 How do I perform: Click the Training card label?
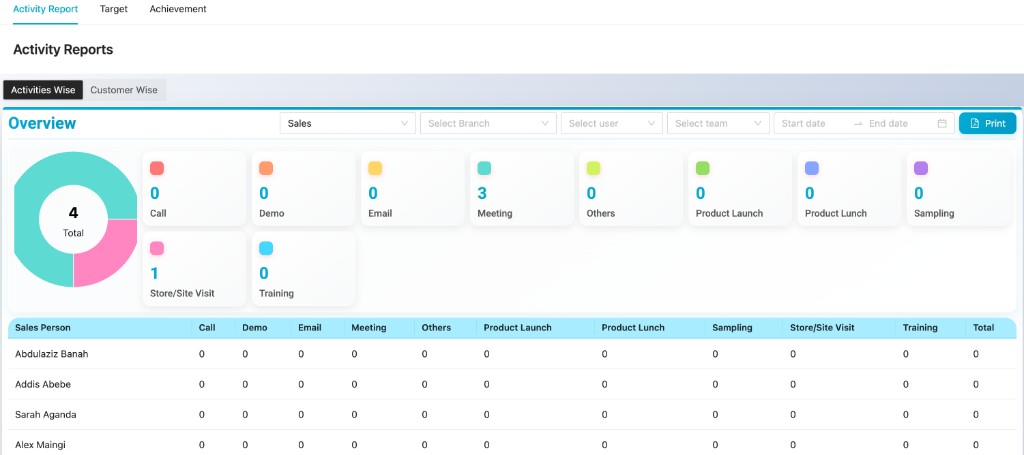point(276,293)
